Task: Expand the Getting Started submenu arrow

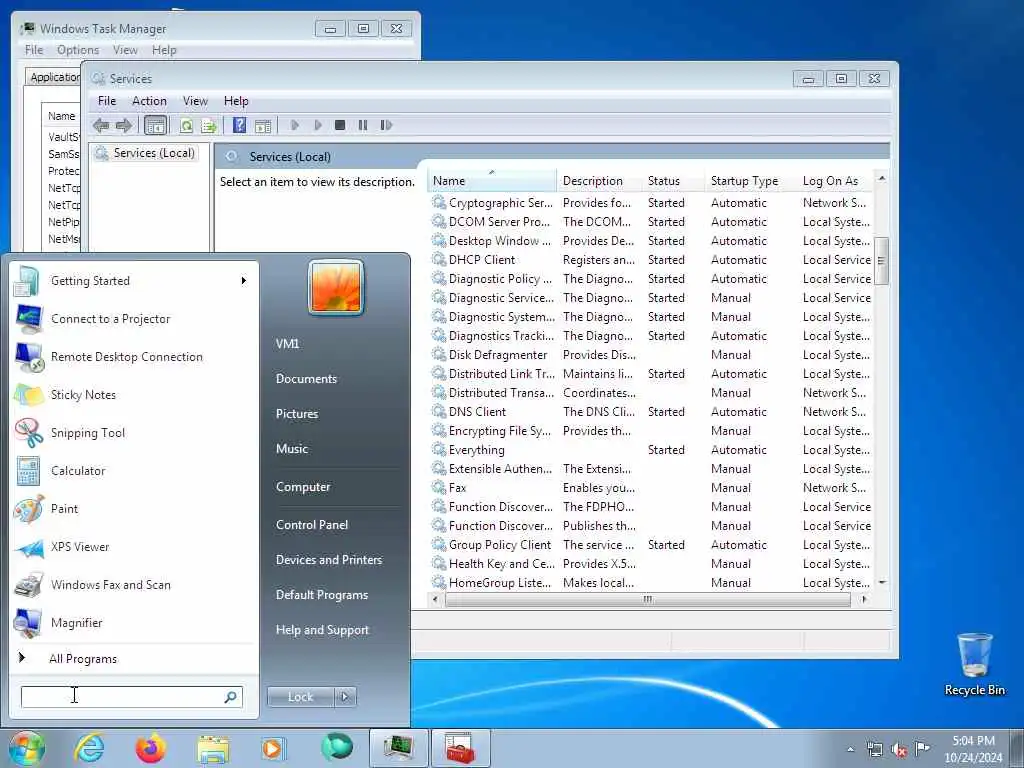Action: pos(244,281)
